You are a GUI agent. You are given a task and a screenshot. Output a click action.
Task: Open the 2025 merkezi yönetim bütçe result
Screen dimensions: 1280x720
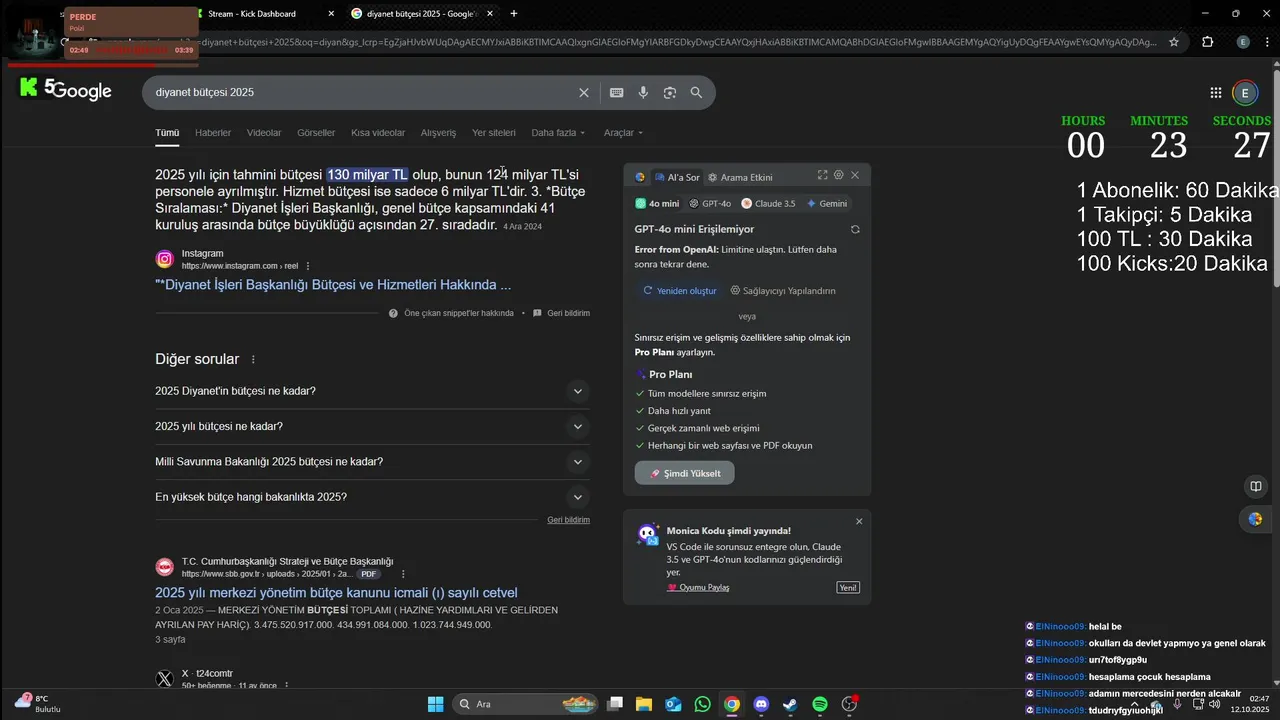tap(336, 592)
